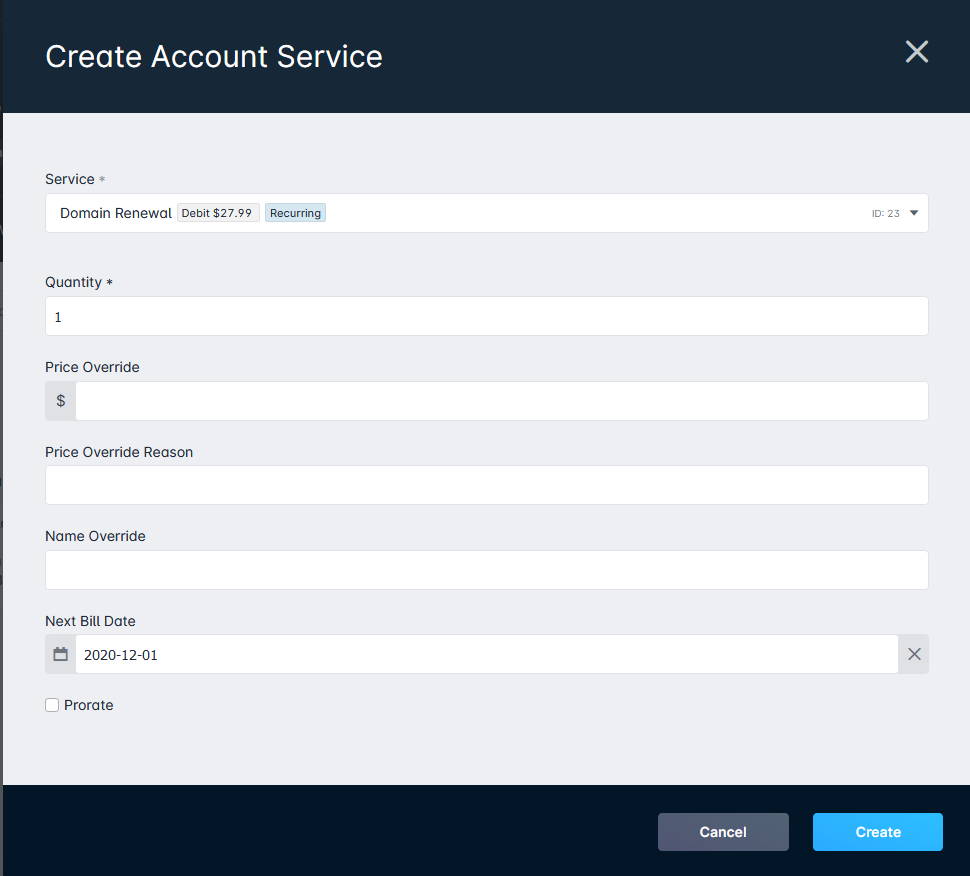The image size is (970, 876).
Task: Click the Cancel button
Action: 723,832
